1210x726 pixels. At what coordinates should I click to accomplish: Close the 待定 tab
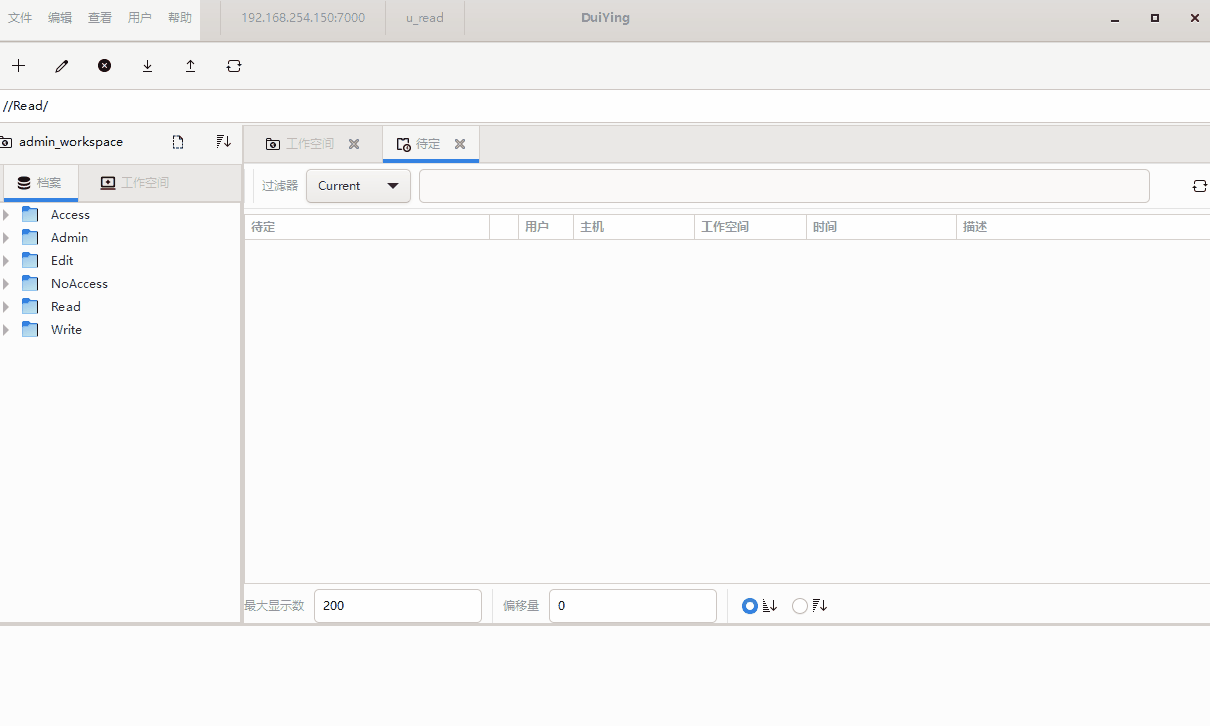(460, 144)
